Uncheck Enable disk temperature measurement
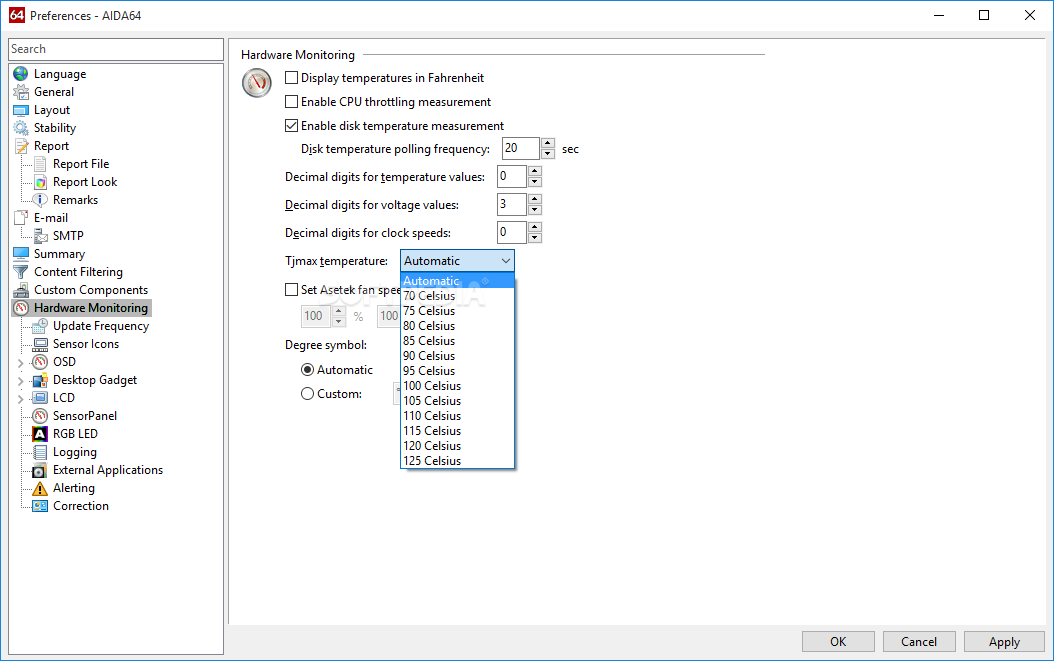Viewport: 1054px width, 661px height. [292, 126]
